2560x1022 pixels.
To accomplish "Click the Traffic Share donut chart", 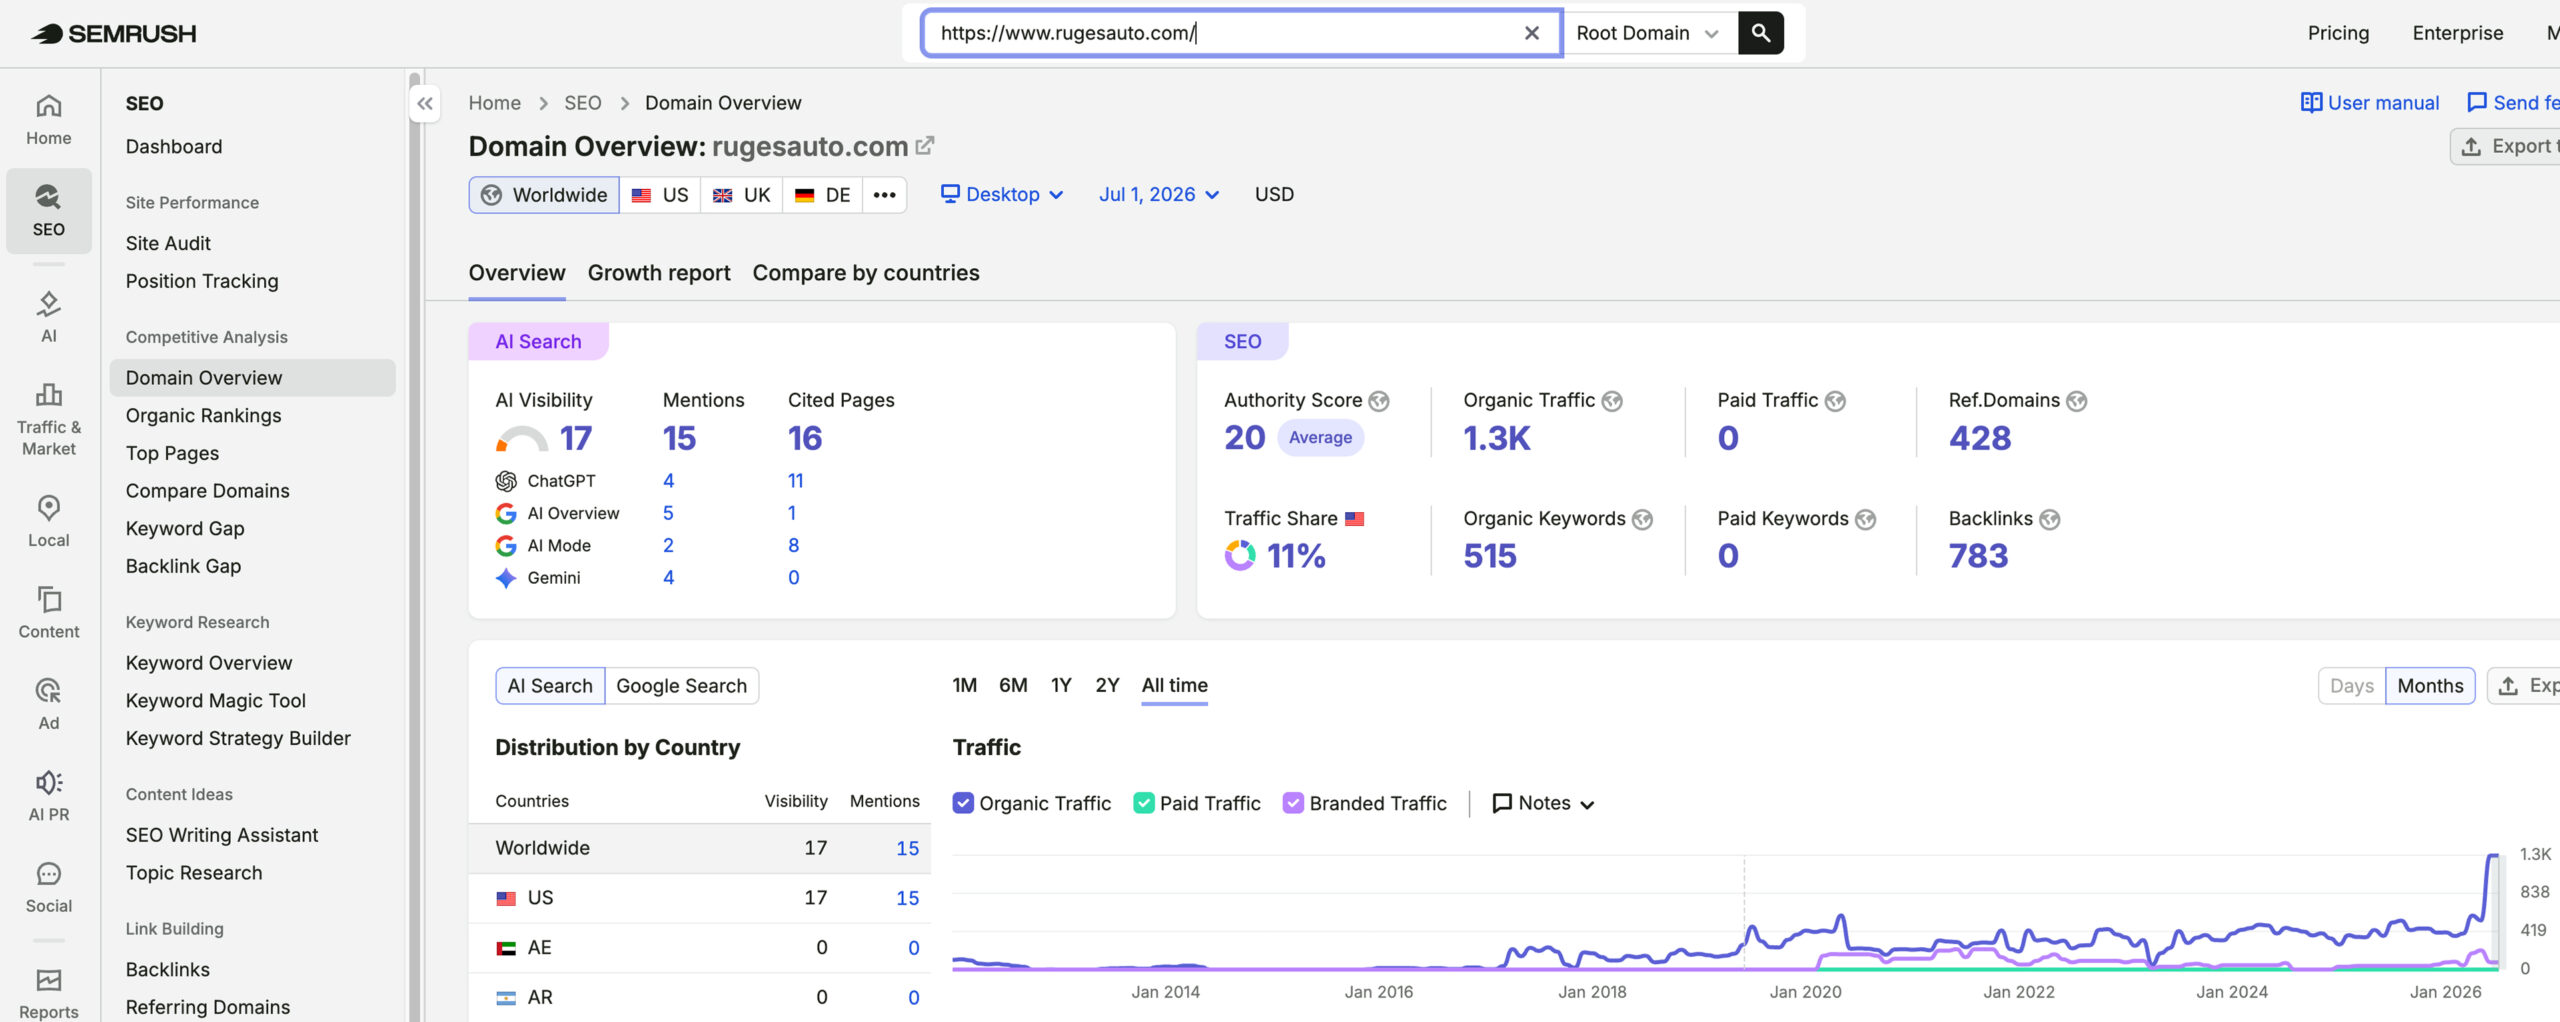I will click(1240, 555).
